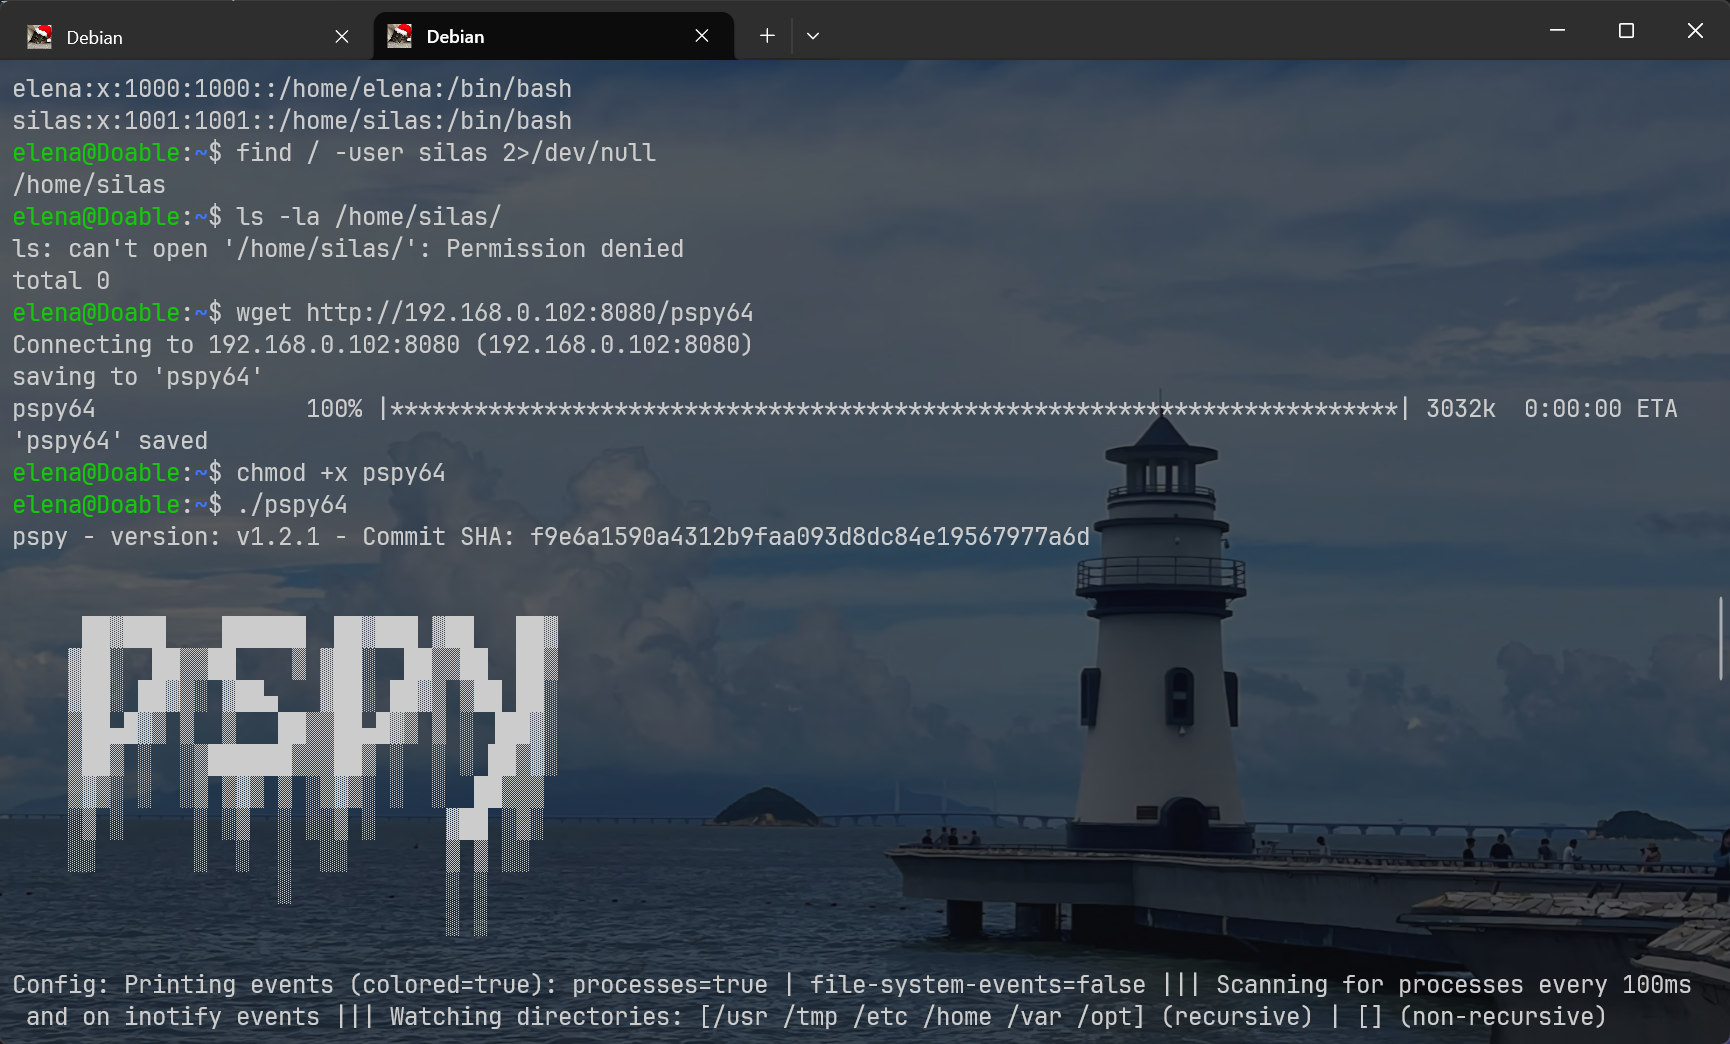Click the text "(non-recursive)"
The width and height of the screenshot is (1730, 1044).
coord(1503,1017)
